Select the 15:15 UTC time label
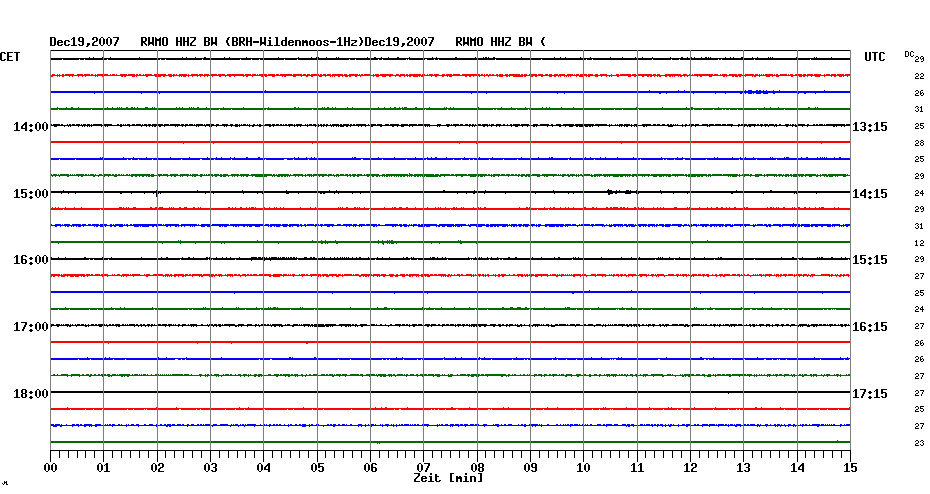The image size is (930, 494). 870,260
